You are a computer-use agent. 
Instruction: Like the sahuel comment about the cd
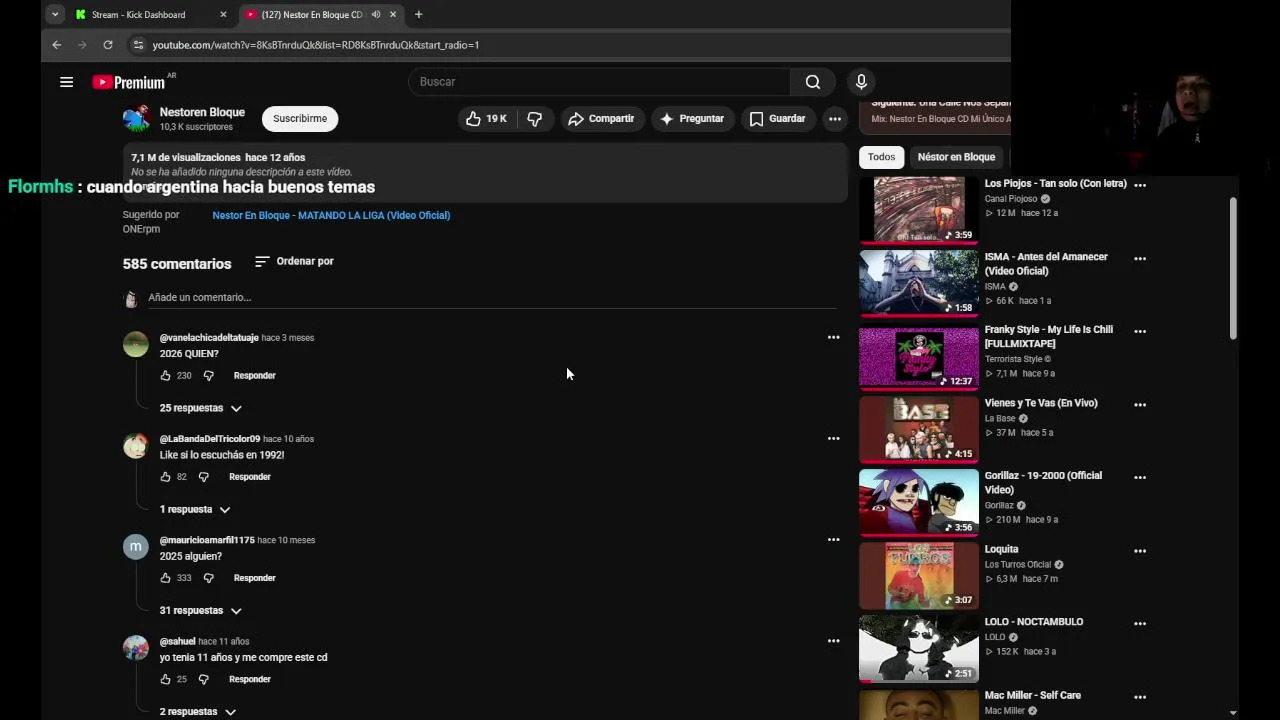pyautogui.click(x=165, y=679)
